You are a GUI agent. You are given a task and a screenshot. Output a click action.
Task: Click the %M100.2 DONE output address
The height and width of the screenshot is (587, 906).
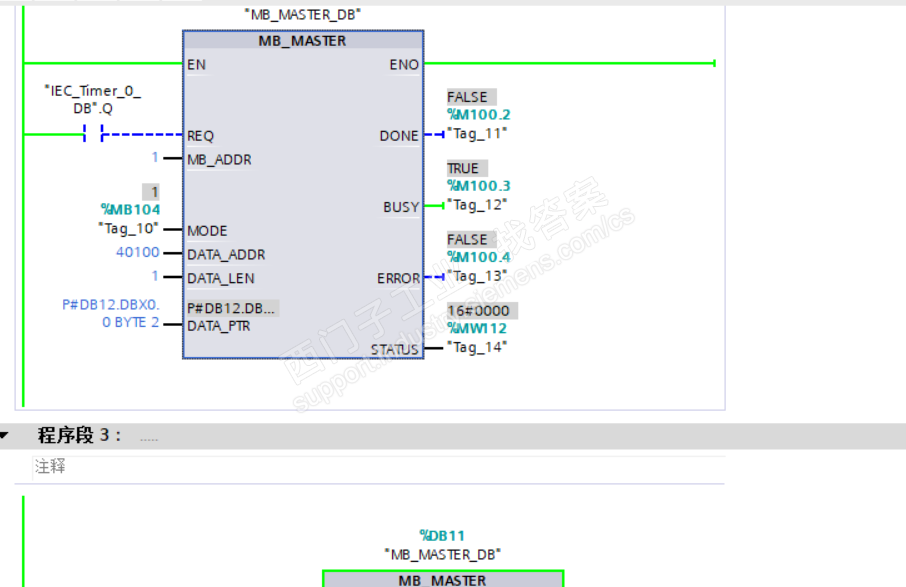pos(479,115)
